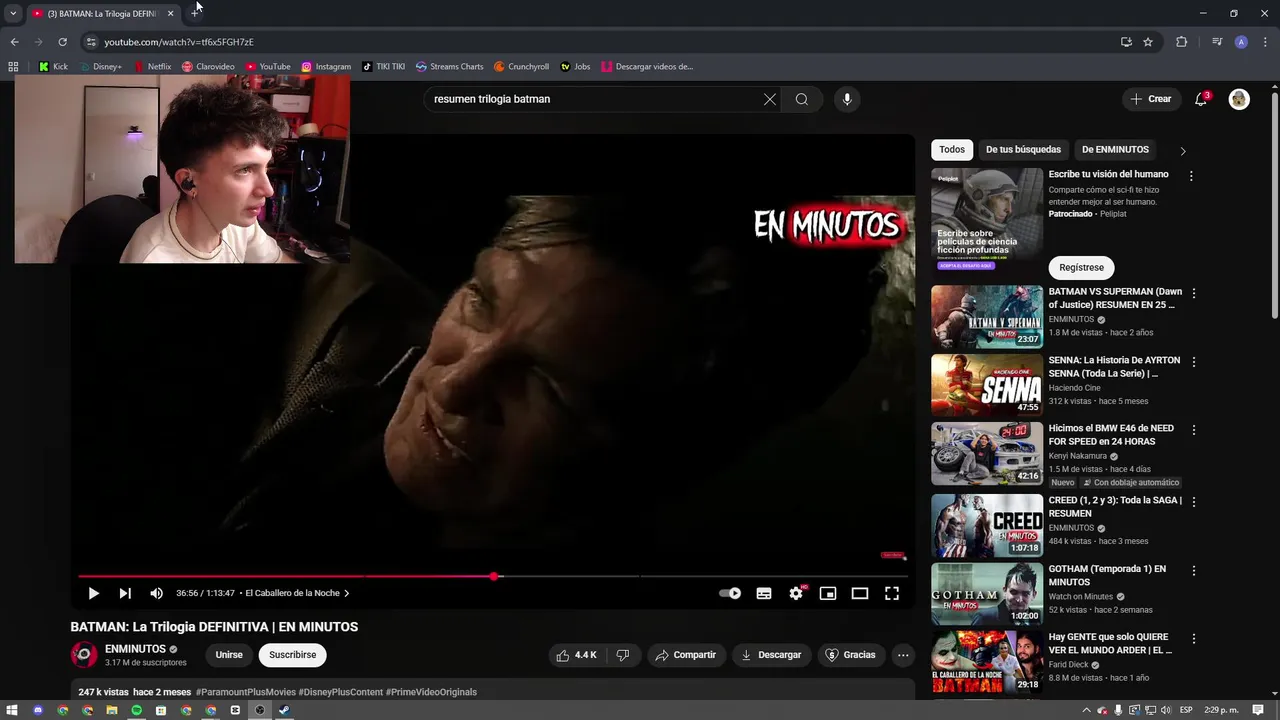The width and height of the screenshot is (1280, 720).
Task: Open options for BMW E46 video
Action: pos(1193,430)
